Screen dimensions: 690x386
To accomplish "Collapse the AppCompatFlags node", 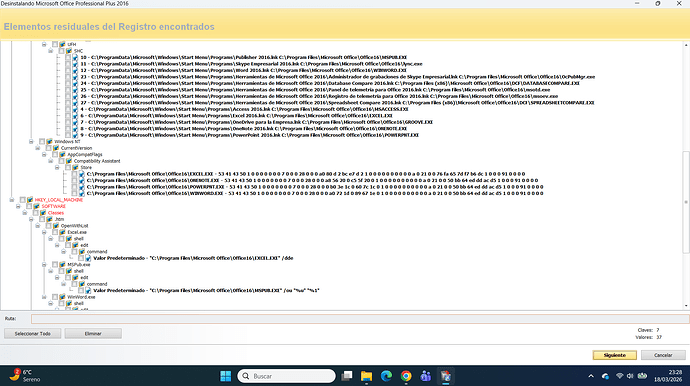I will [x=44, y=154].
